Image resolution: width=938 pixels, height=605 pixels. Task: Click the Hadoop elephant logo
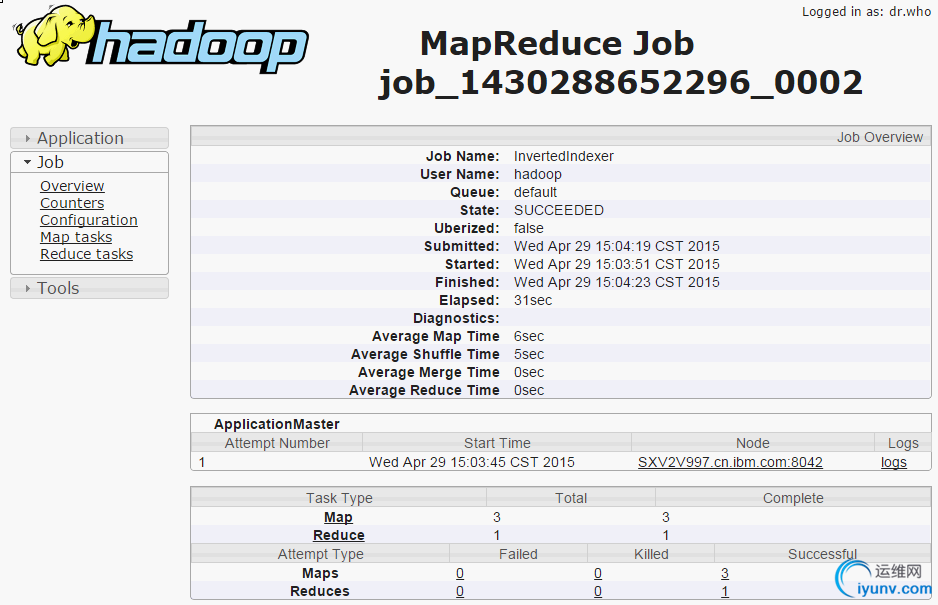coord(160,39)
